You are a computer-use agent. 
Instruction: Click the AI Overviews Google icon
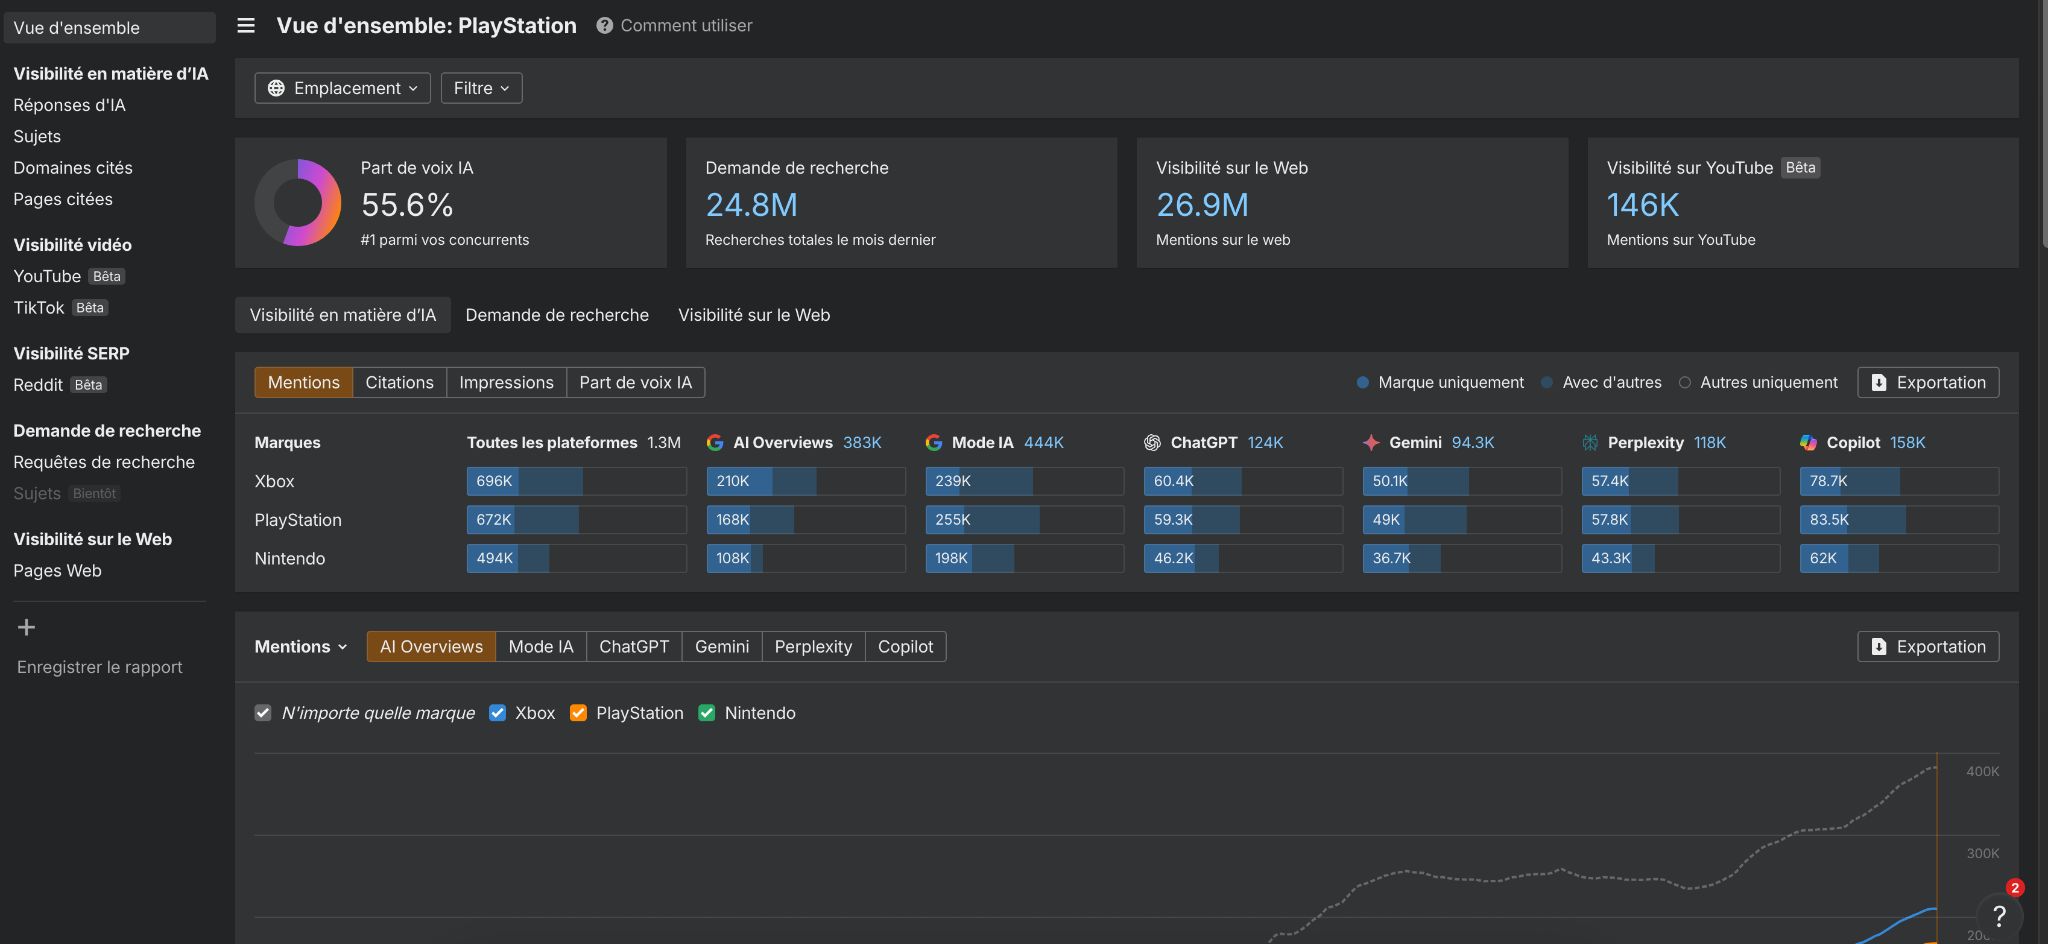click(x=715, y=442)
